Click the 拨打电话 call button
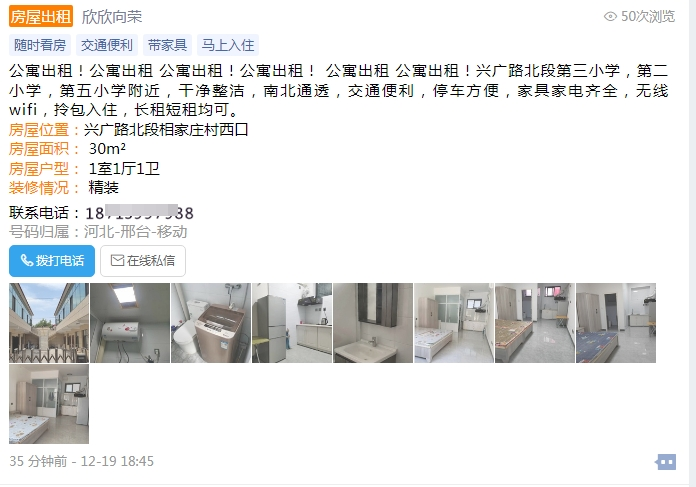The width and height of the screenshot is (696, 487). point(52,261)
